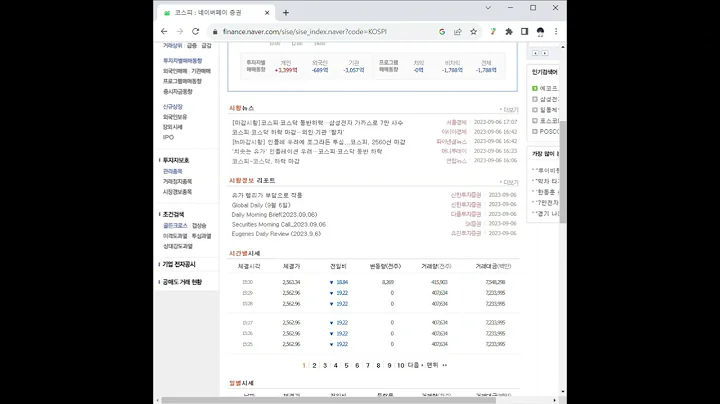Open the IPO link in left menu
This screenshot has width=720, height=404.
click(168, 137)
